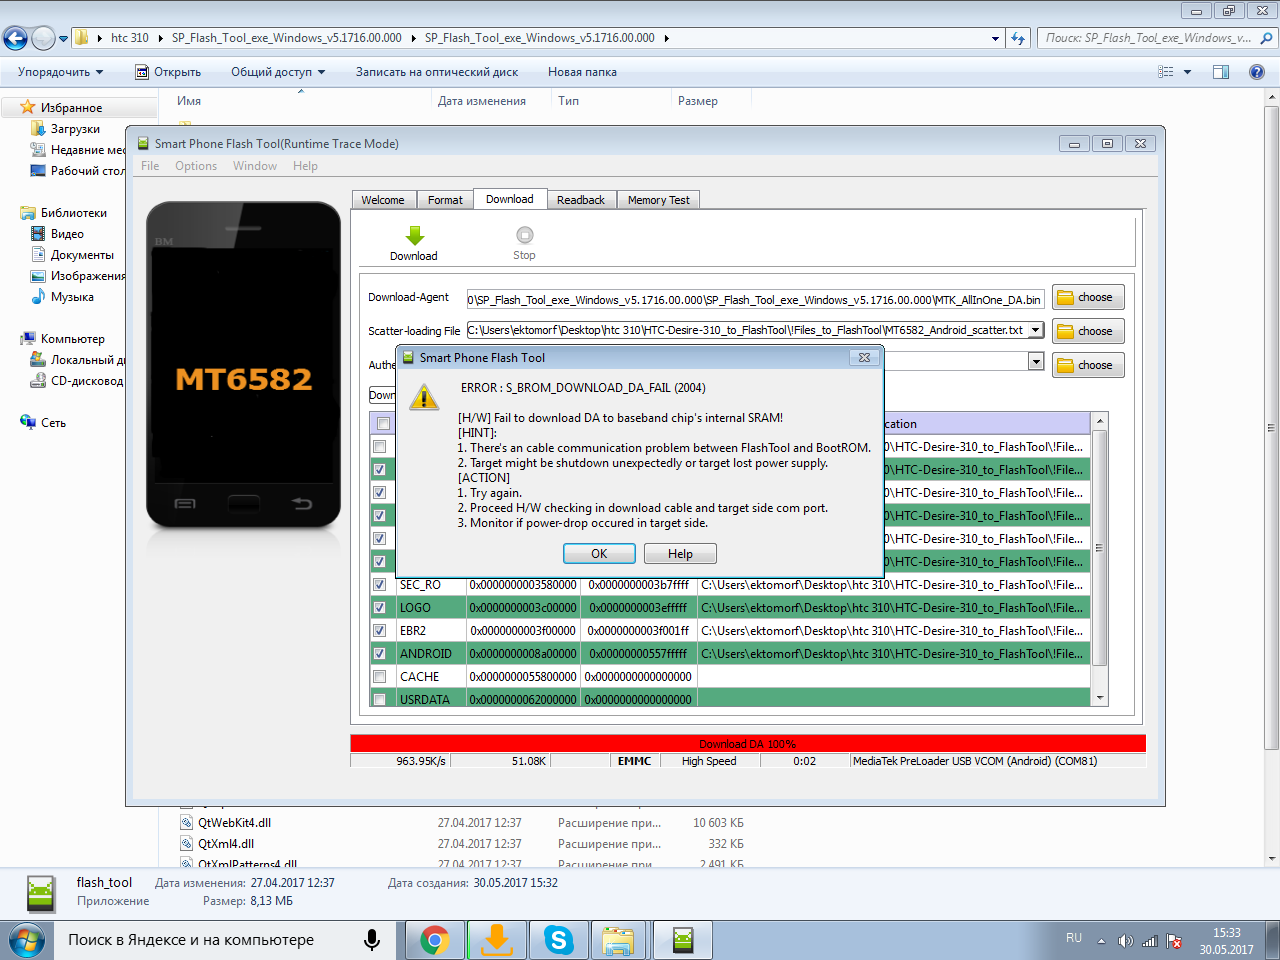Open the Authentication File dropdown arrow
The width and height of the screenshot is (1280, 960).
pyautogui.click(x=1036, y=362)
